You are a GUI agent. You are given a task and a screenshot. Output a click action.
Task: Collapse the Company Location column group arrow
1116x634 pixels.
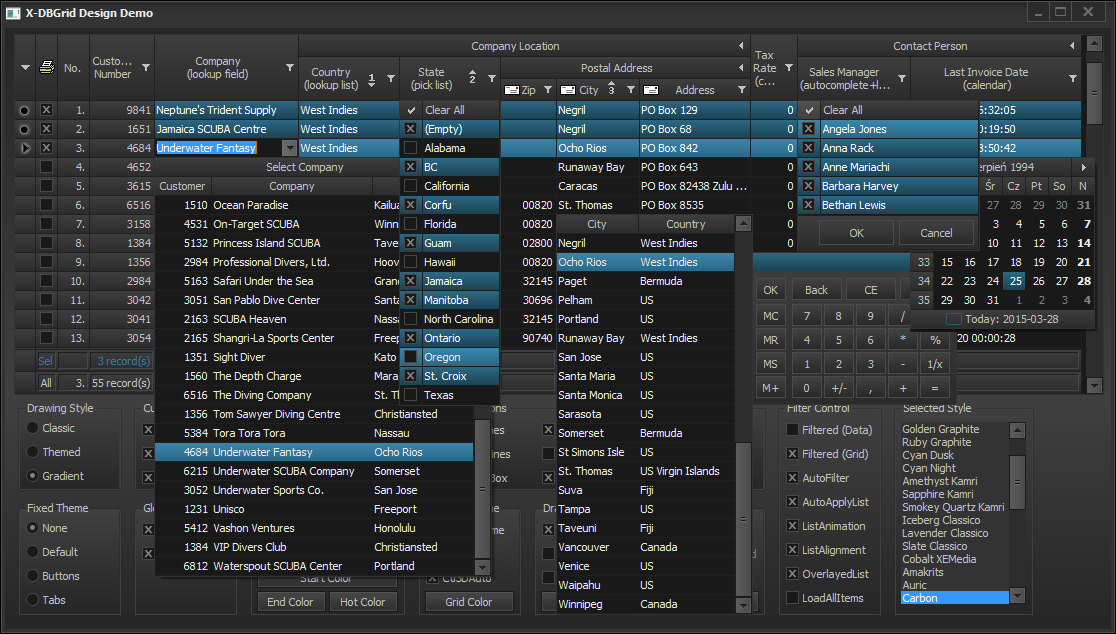741,46
